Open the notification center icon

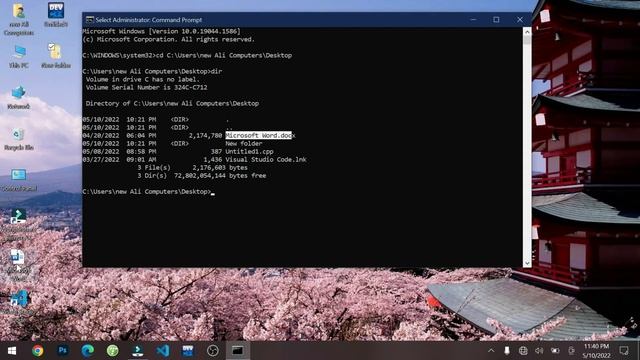click(624, 351)
